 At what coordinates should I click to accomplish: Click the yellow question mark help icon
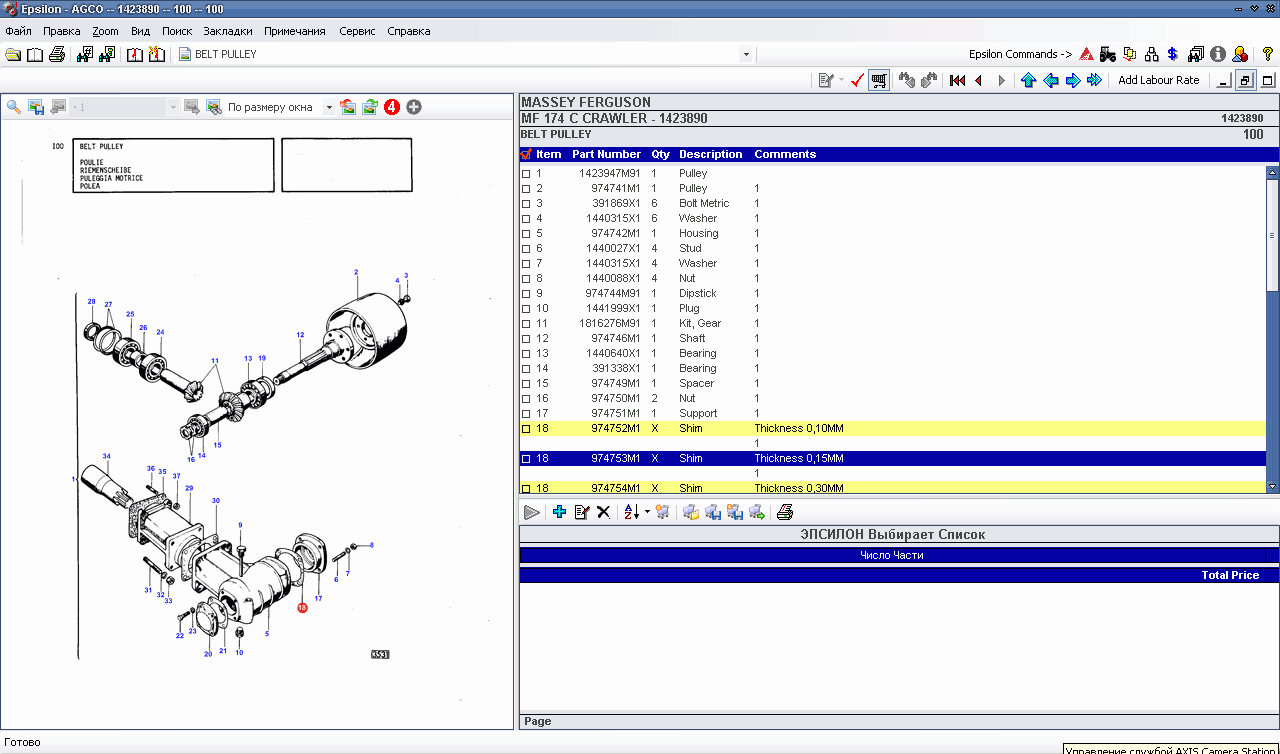click(x=1267, y=54)
